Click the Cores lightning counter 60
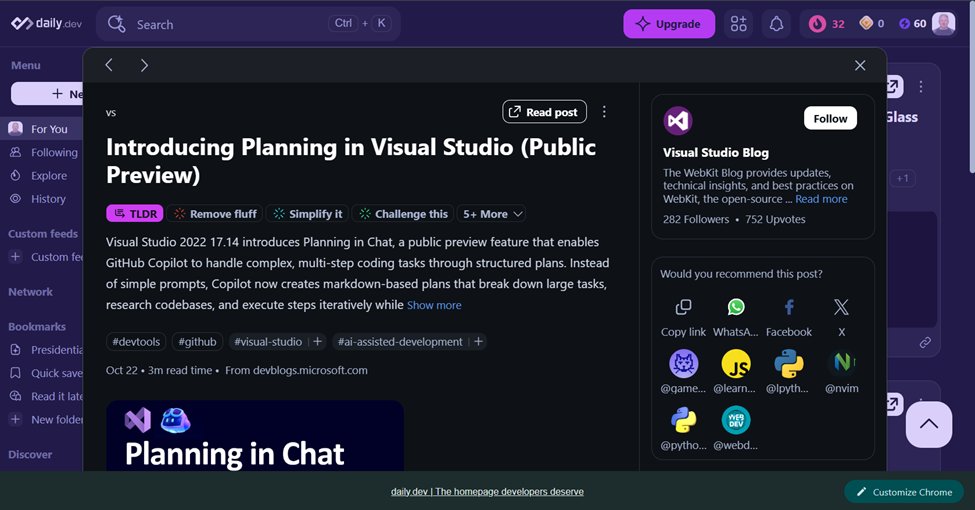This screenshot has width=975, height=510. tap(912, 24)
